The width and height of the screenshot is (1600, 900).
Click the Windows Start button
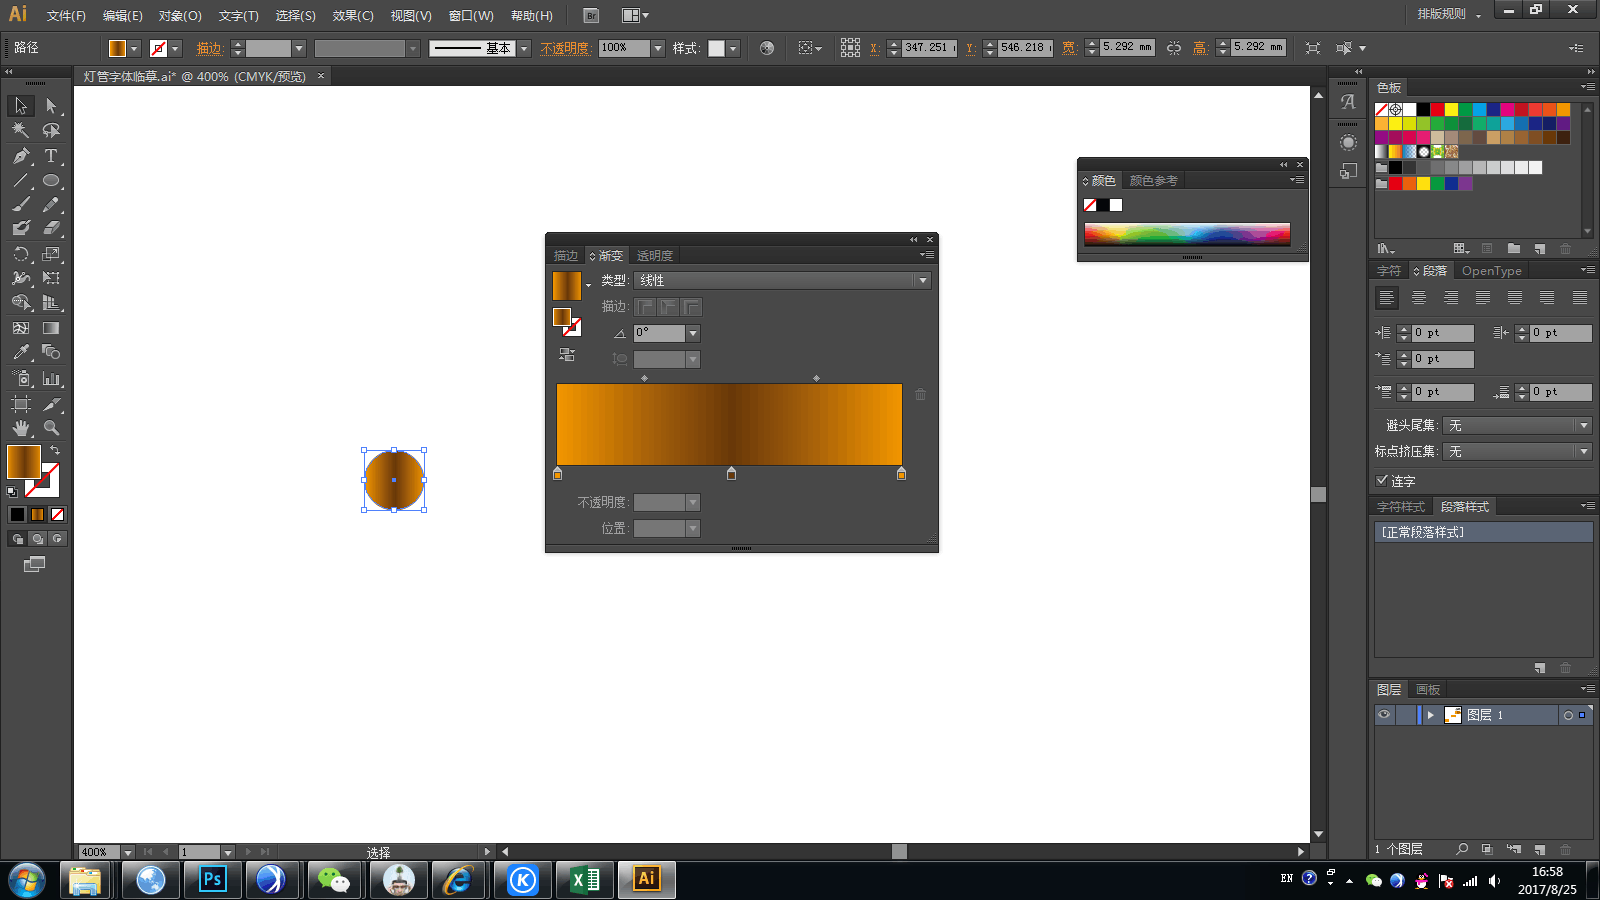27,880
